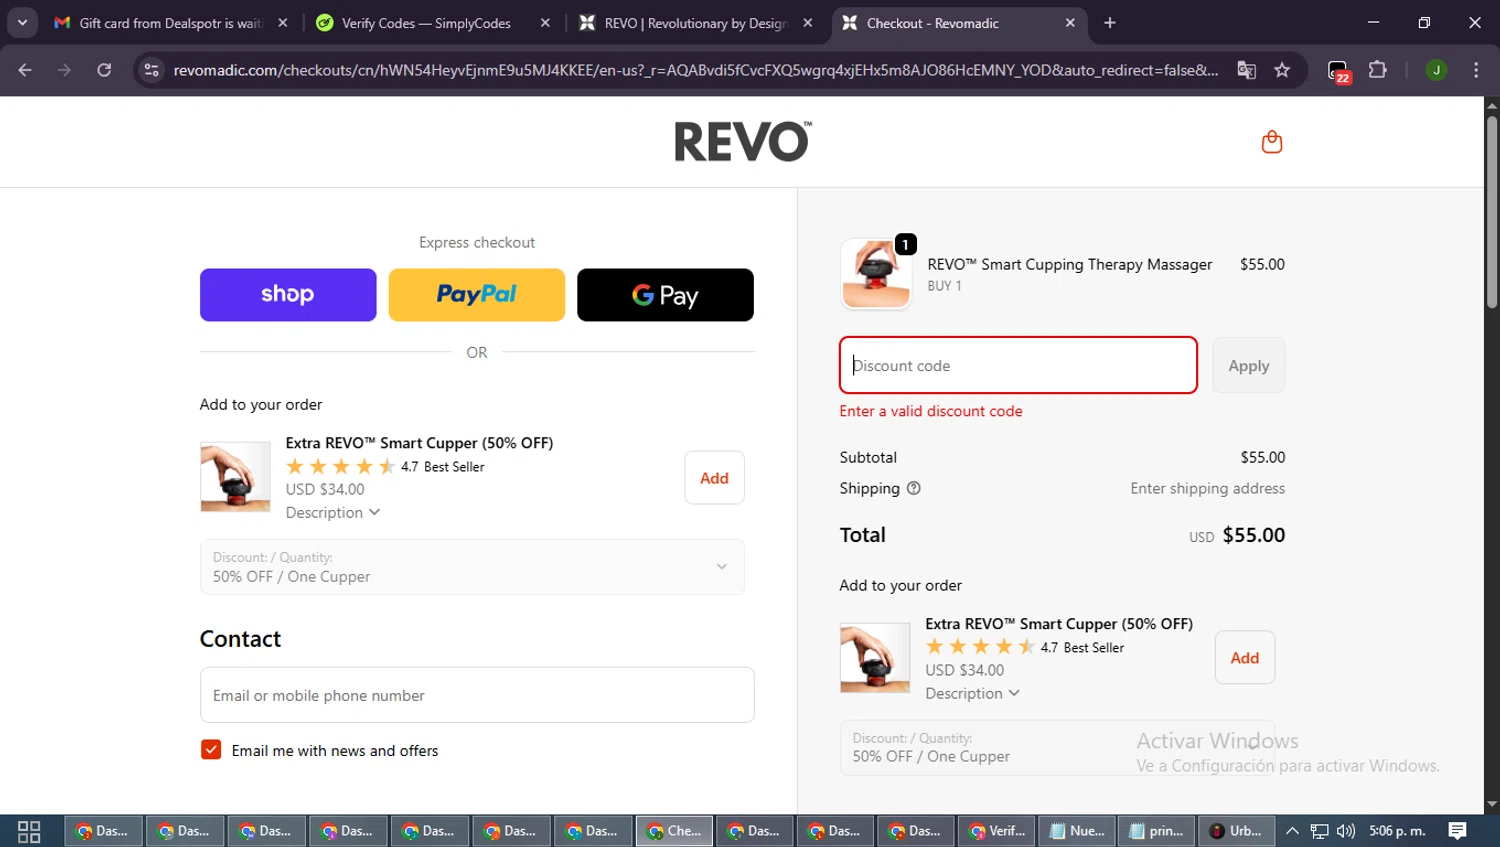Choose Google Pay express checkout
Screen dimensions: 1500x847
pyautogui.click(x=665, y=295)
